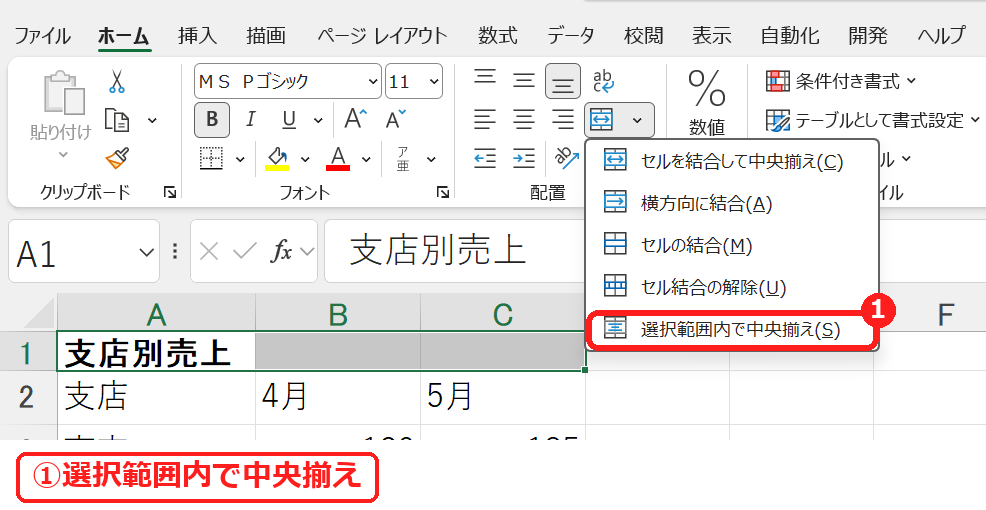Viewport: 986px width, 510px height.
Task: Click the Decrease Indent icon
Action: pos(485,158)
